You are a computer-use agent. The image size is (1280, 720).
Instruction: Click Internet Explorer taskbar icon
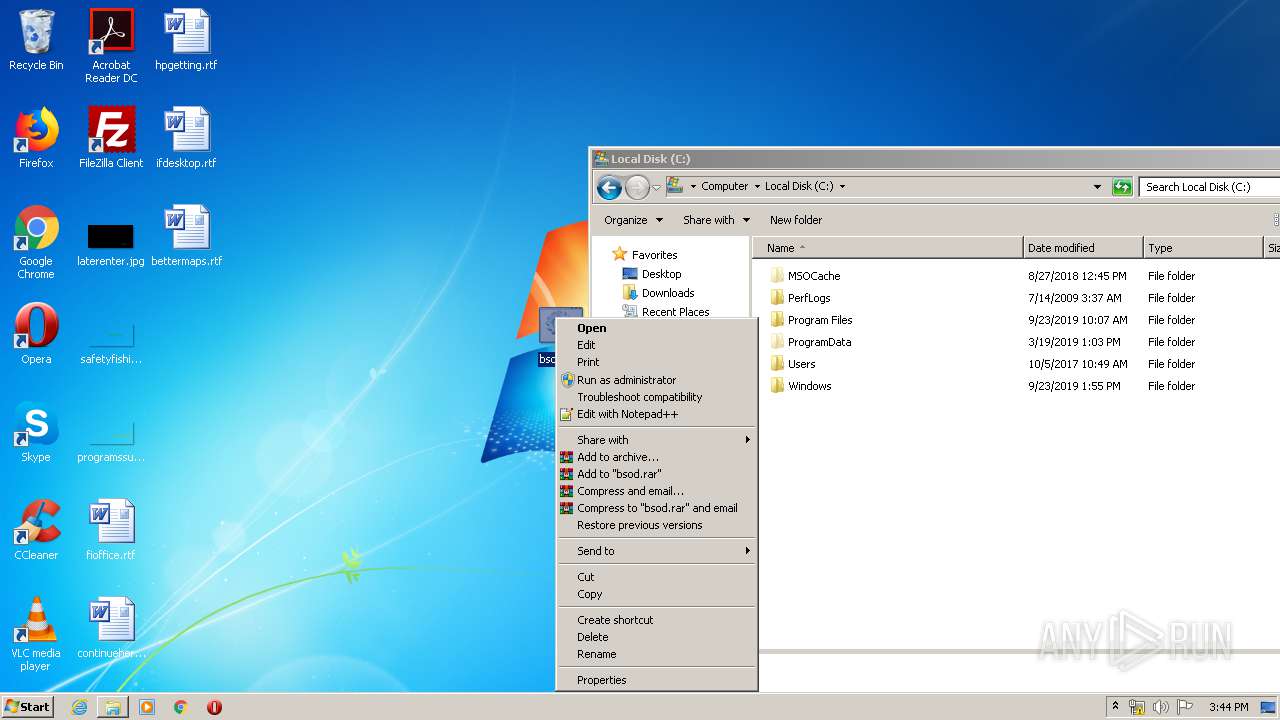click(x=79, y=707)
